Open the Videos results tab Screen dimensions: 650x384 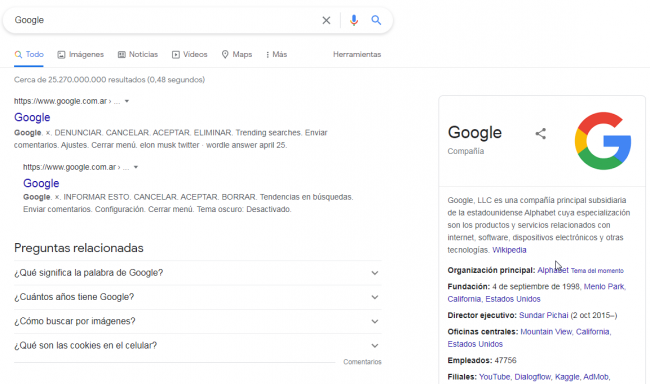pyautogui.click(x=190, y=54)
